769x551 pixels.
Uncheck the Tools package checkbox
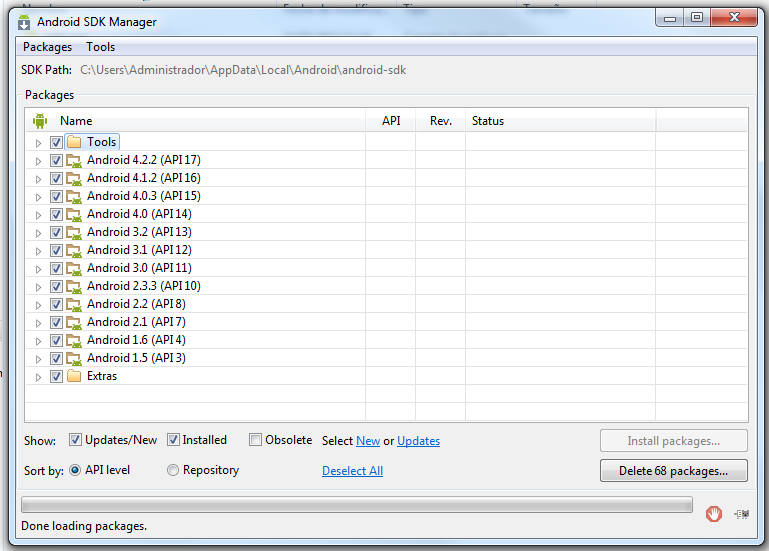pyautogui.click(x=56, y=143)
